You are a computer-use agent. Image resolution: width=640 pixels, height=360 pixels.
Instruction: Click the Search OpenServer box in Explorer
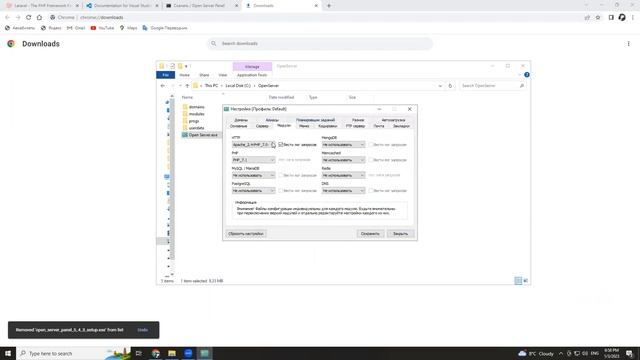coord(492,86)
